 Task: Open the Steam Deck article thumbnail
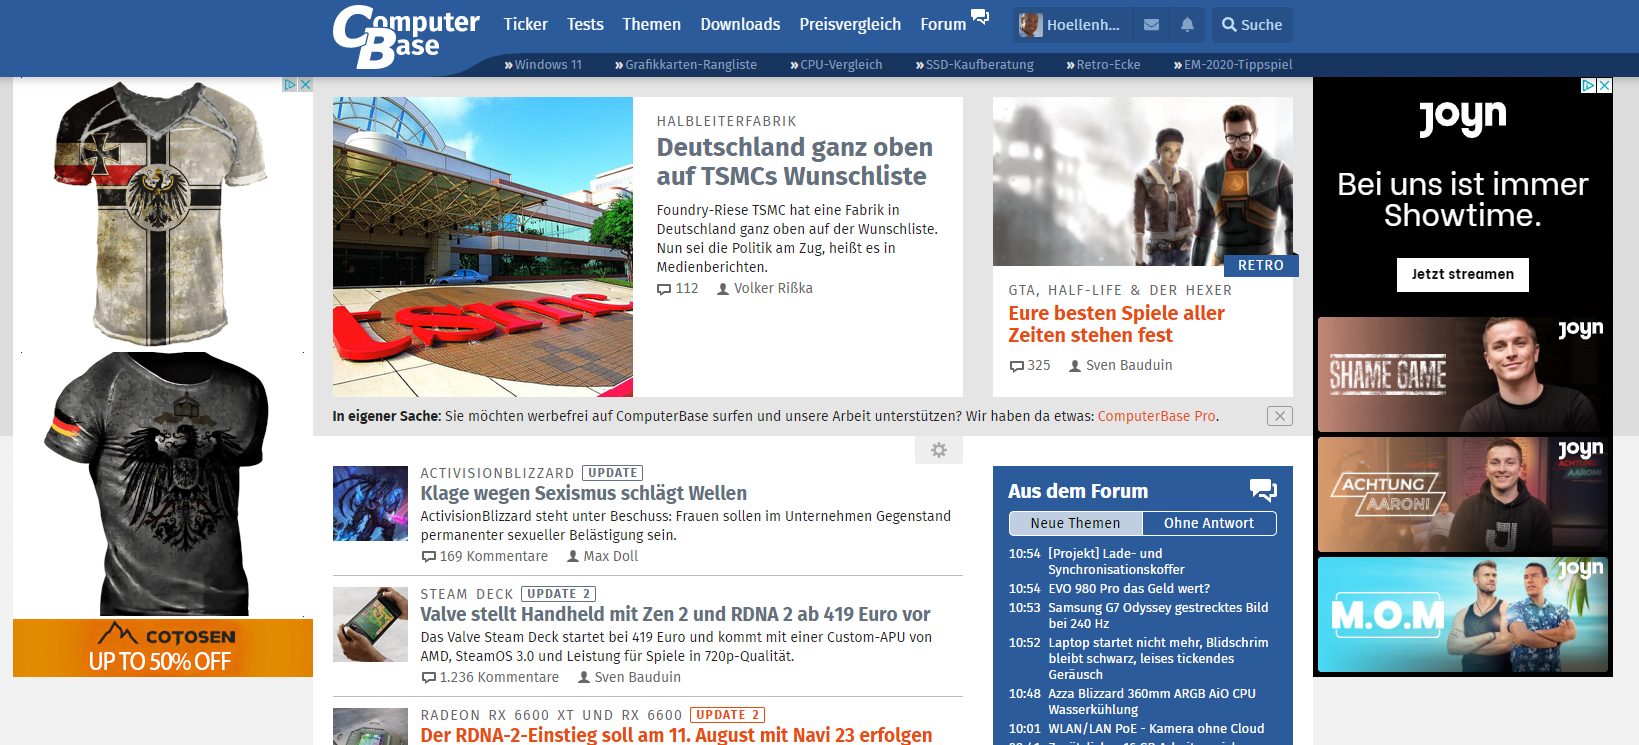pos(370,625)
